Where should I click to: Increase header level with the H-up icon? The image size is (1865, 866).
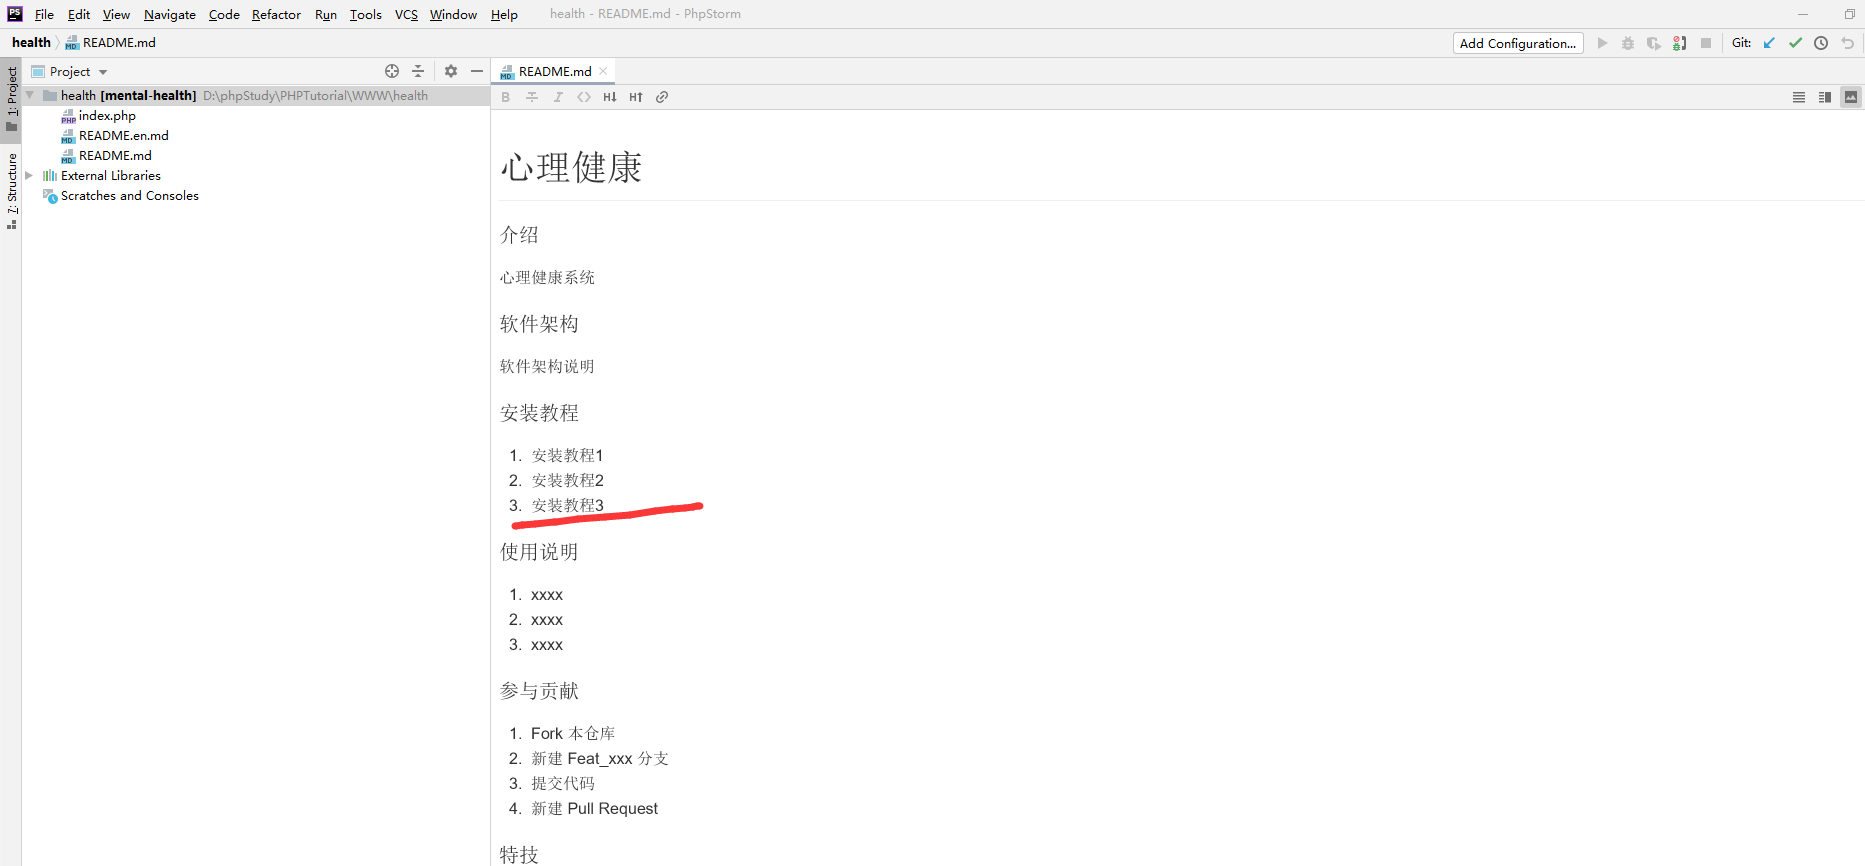tap(636, 97)
